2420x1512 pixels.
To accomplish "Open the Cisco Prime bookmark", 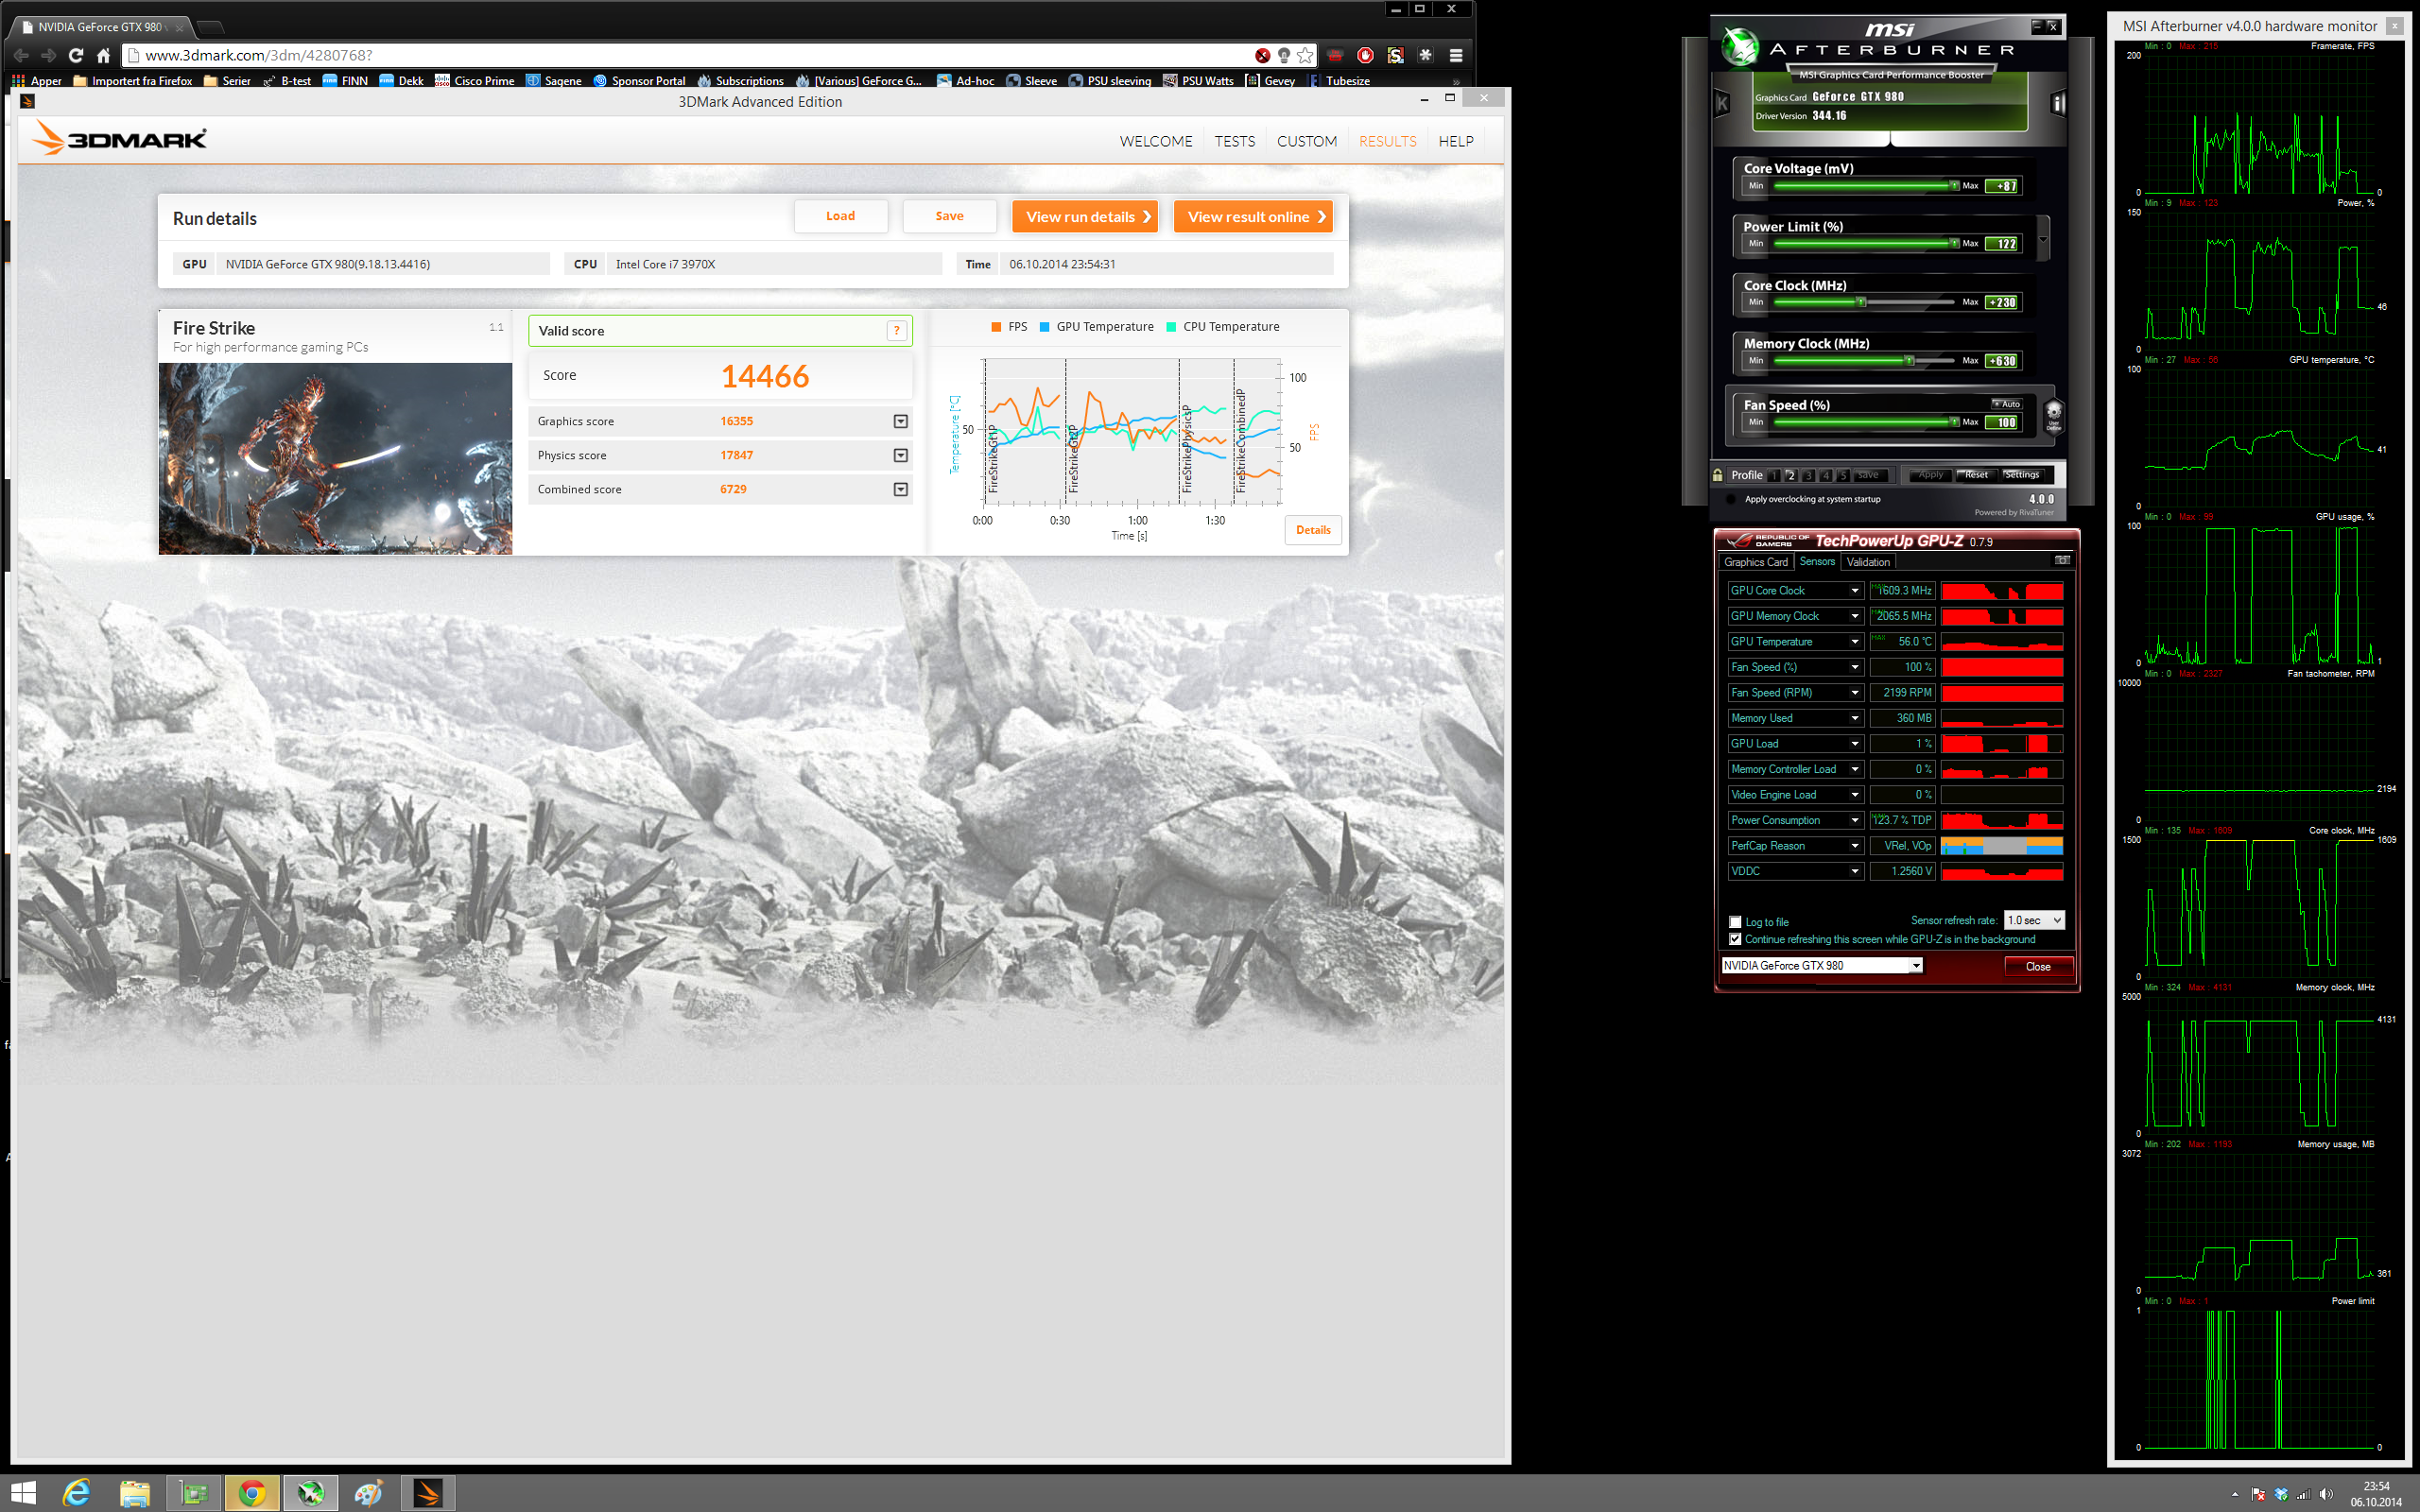I will (475, 81).
